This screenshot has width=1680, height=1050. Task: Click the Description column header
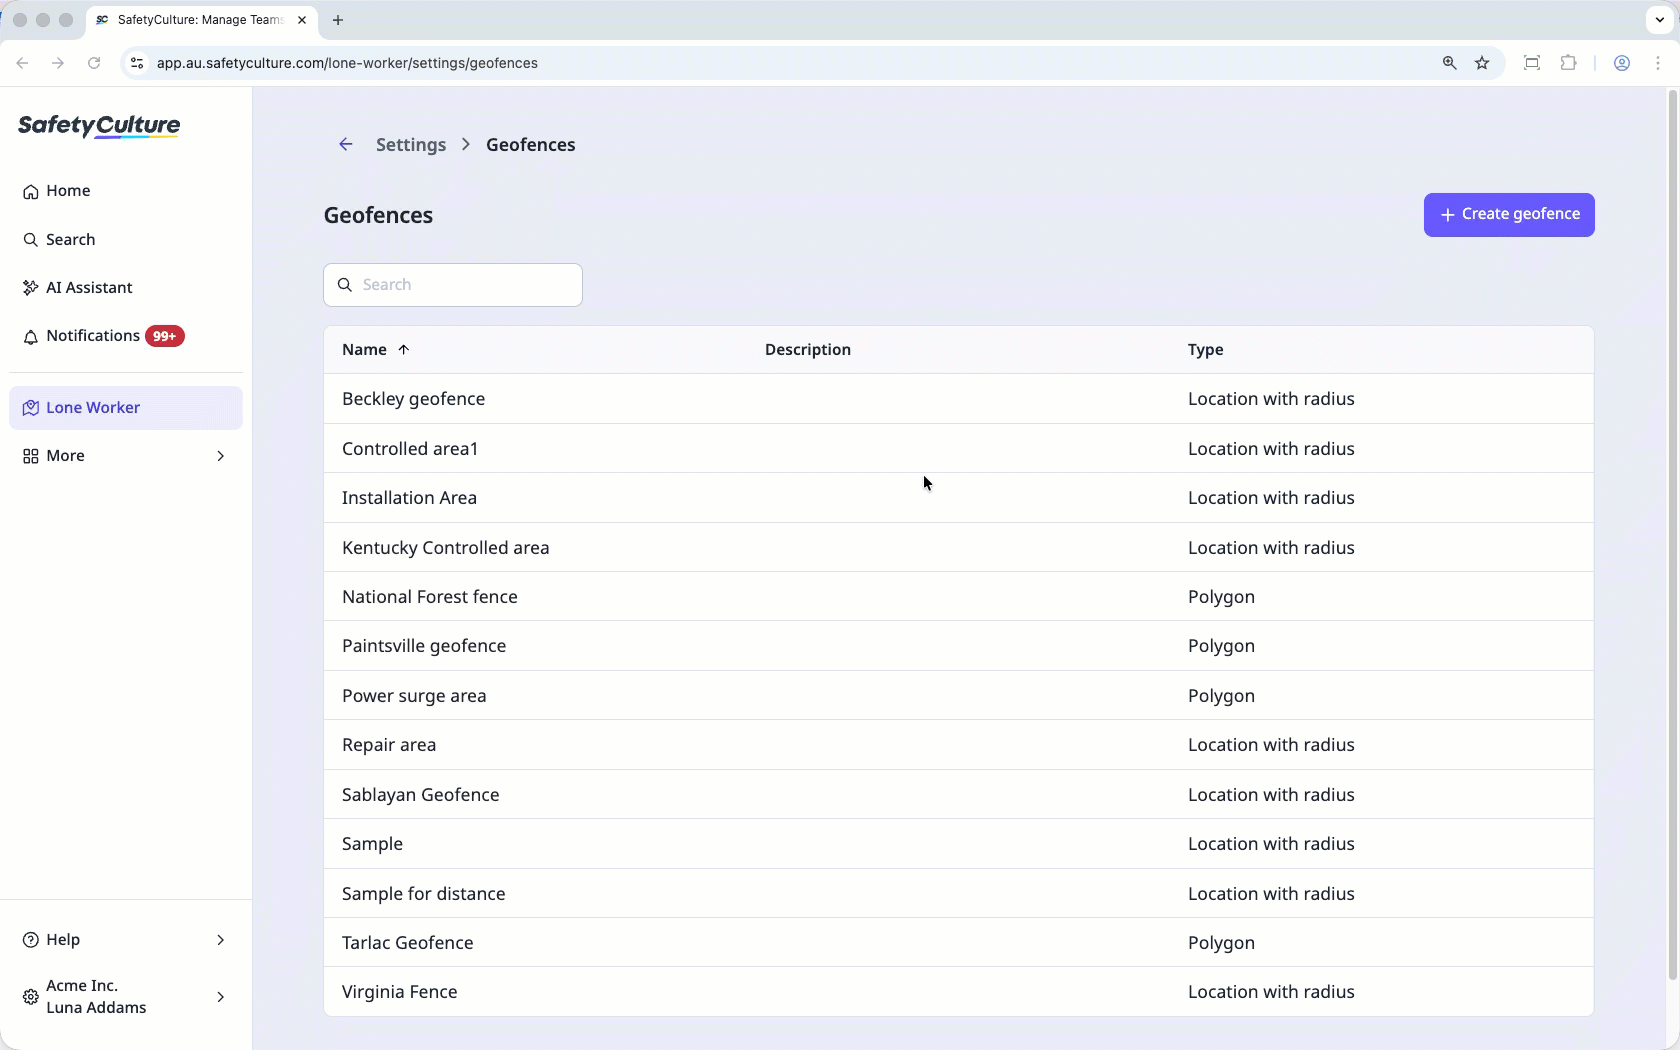click(808, 350)
